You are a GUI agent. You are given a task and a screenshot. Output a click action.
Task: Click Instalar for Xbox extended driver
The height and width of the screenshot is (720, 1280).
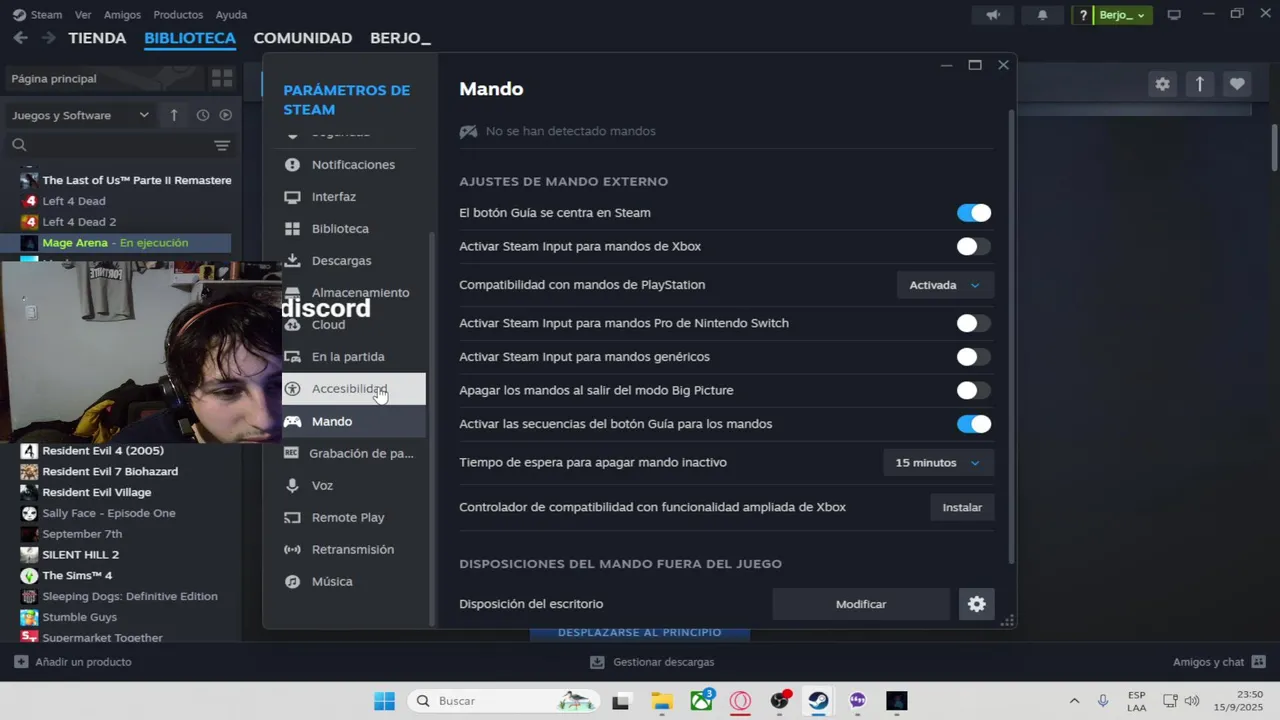[x=962, y=507]
